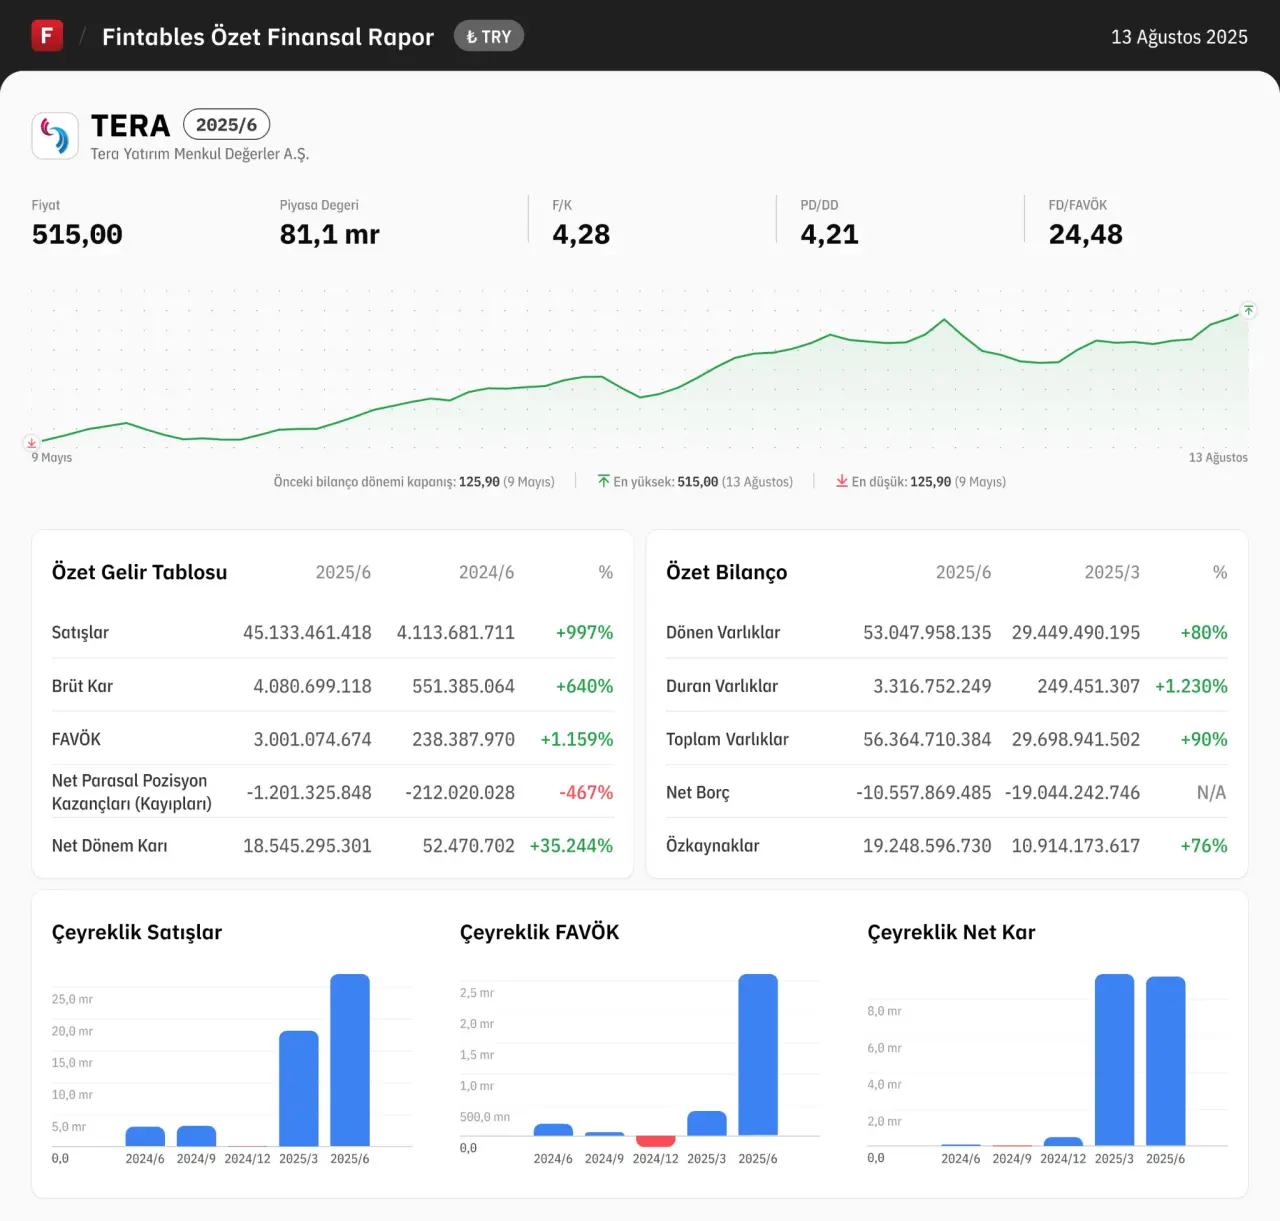This screenshot has height=1221, width=1280.
Task: Select the TRY currency badge
Action: [x=489, y=37]
